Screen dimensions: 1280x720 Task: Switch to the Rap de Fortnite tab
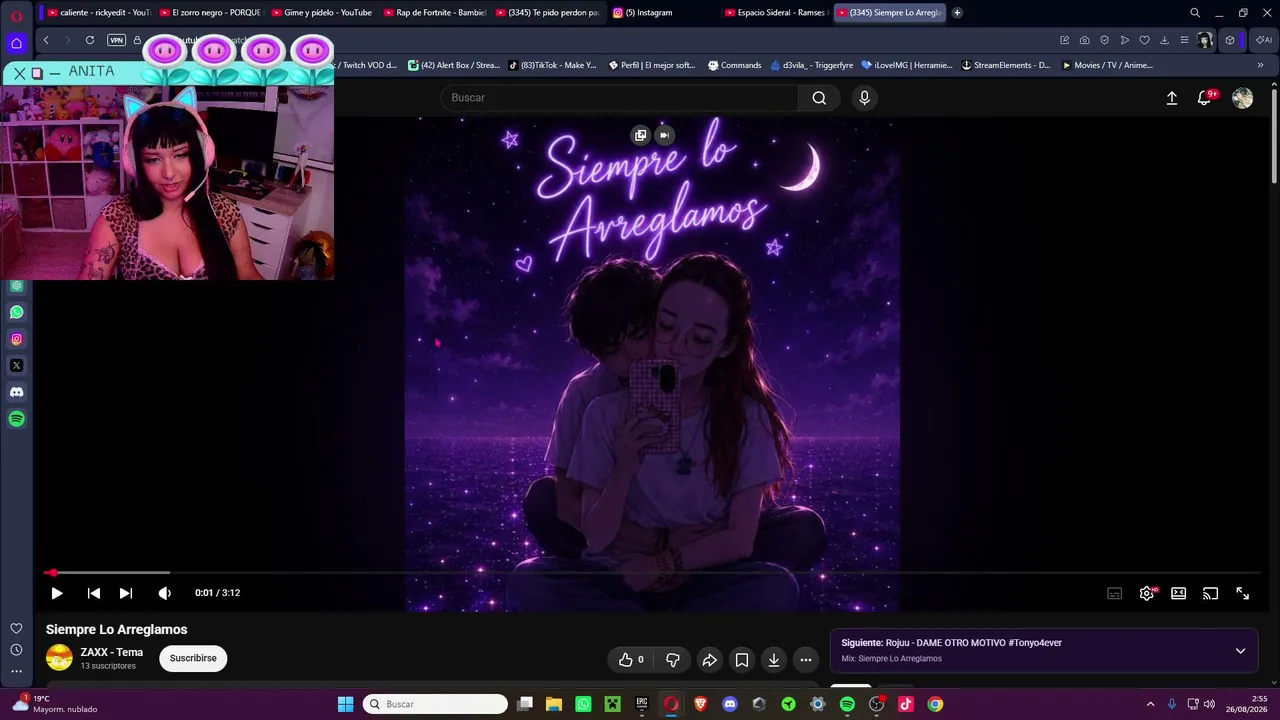pyautogui.click(x=436, y=13)
